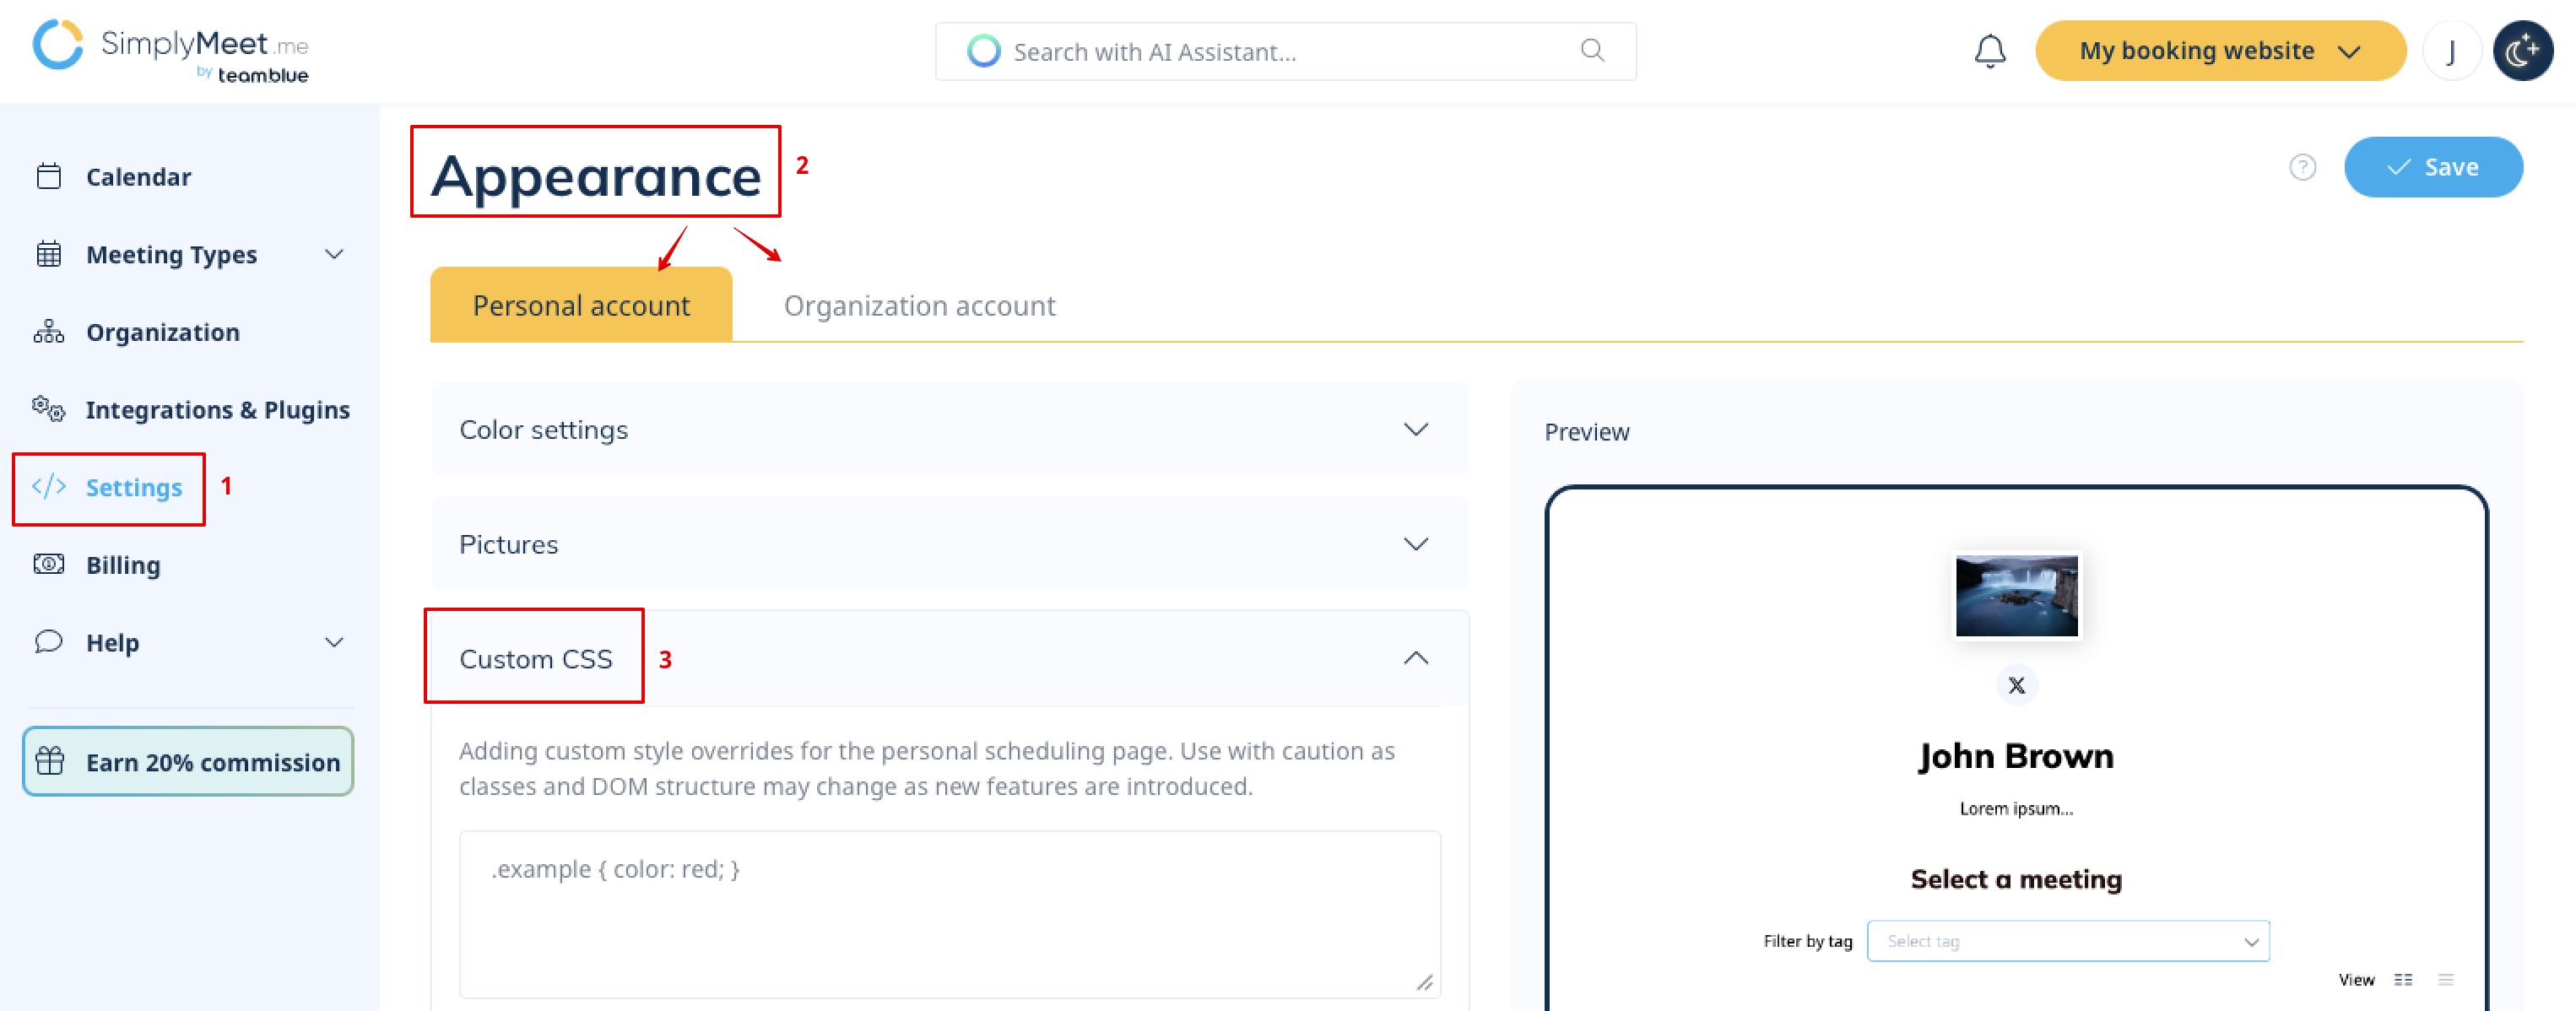Click the Meeting Types grid icon
This screenshot has width=2576, height=1011.
click(49, 254)
